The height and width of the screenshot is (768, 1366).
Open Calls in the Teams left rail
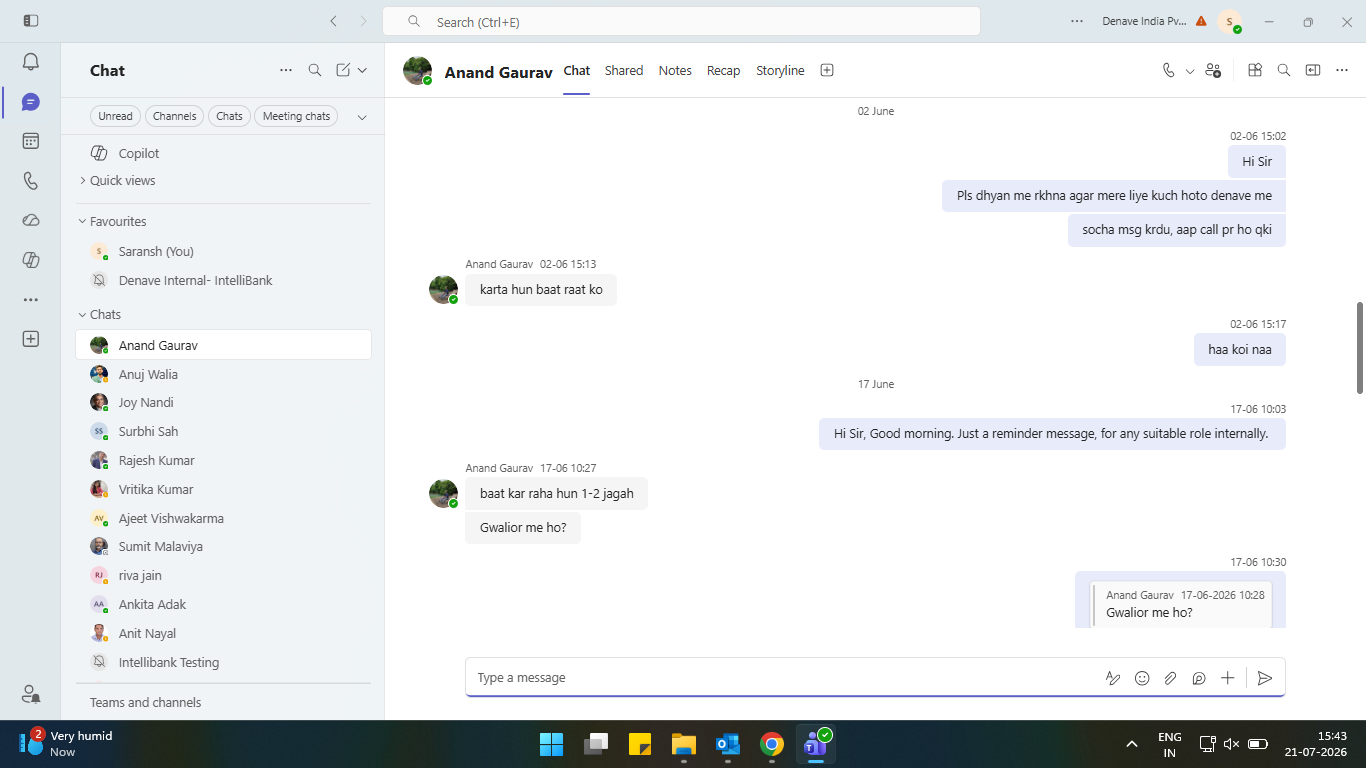tap(30, 181)
